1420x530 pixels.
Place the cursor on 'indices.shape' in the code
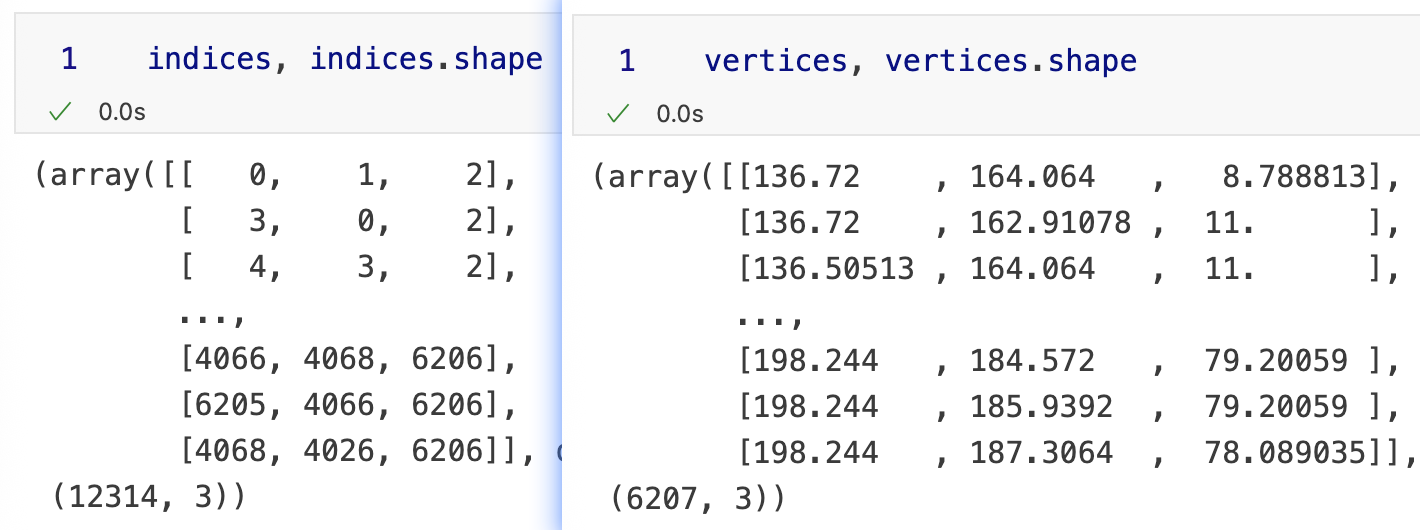tap(426, 60)
